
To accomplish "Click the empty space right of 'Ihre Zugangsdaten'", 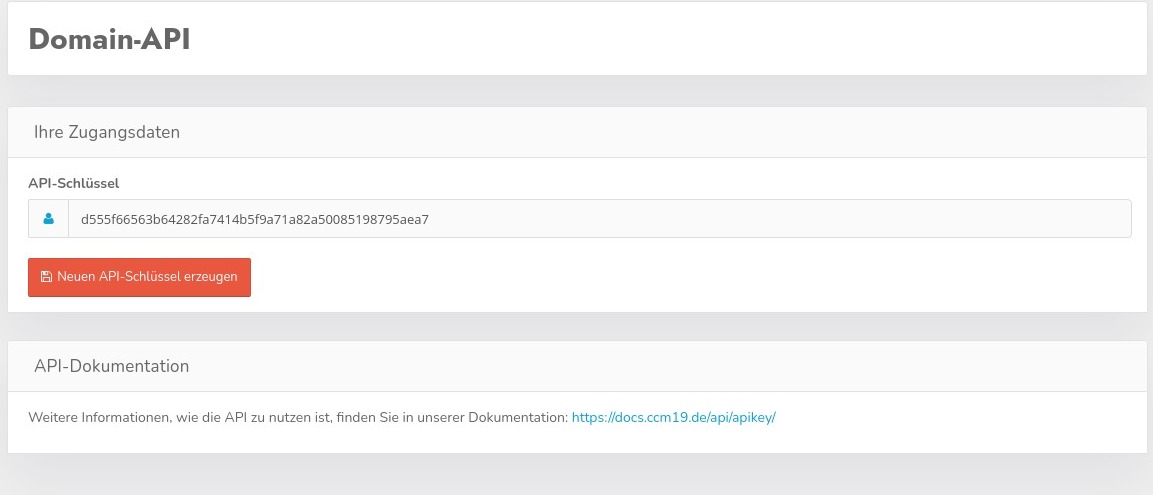I will 650,132.
